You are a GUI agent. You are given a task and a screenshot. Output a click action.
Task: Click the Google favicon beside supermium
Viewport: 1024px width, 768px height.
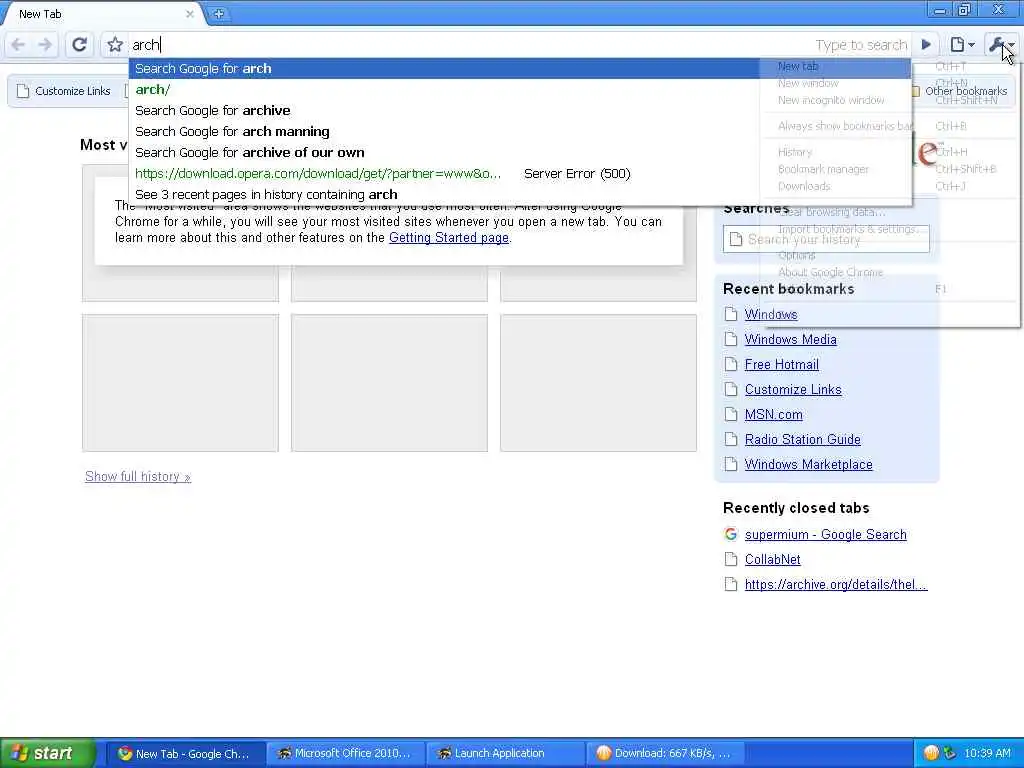click(x=731, y=534)
